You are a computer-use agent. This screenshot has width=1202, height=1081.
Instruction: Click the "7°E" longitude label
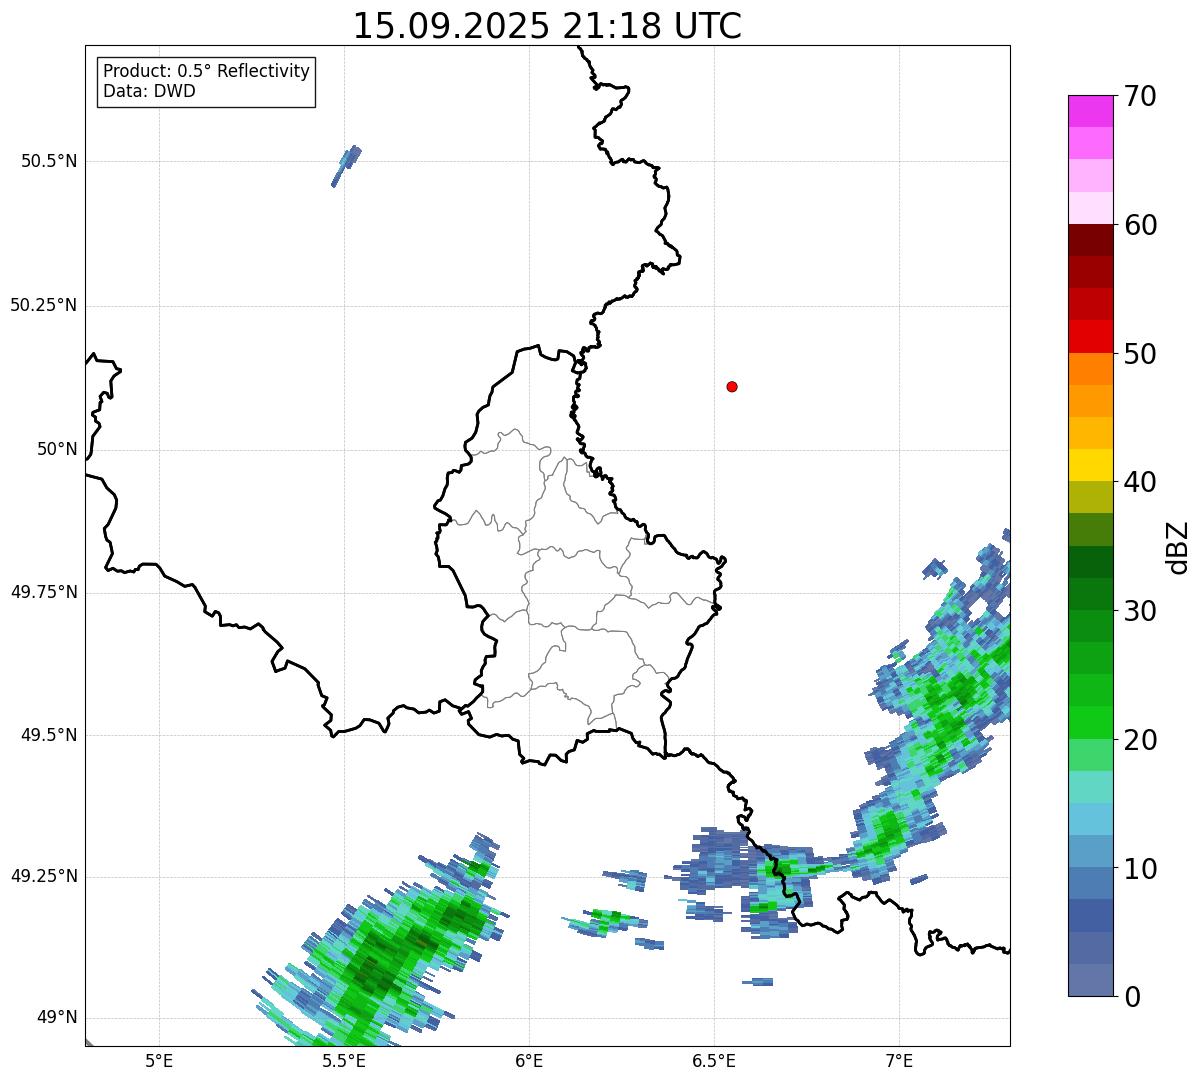pos(899,1060)
